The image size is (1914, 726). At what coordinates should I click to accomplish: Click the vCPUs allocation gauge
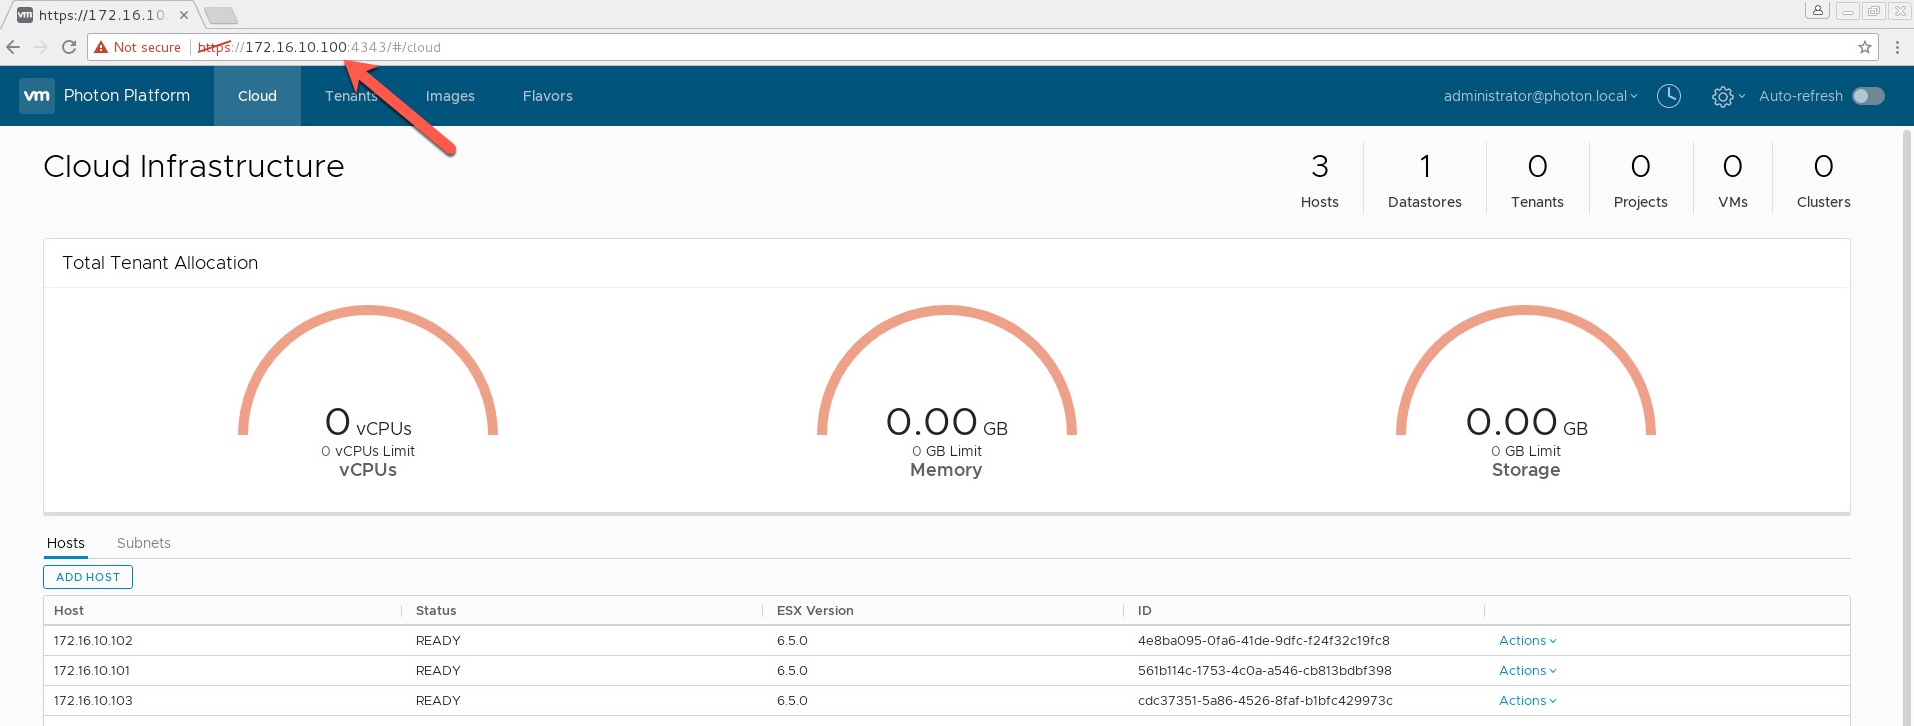point(368,392)
